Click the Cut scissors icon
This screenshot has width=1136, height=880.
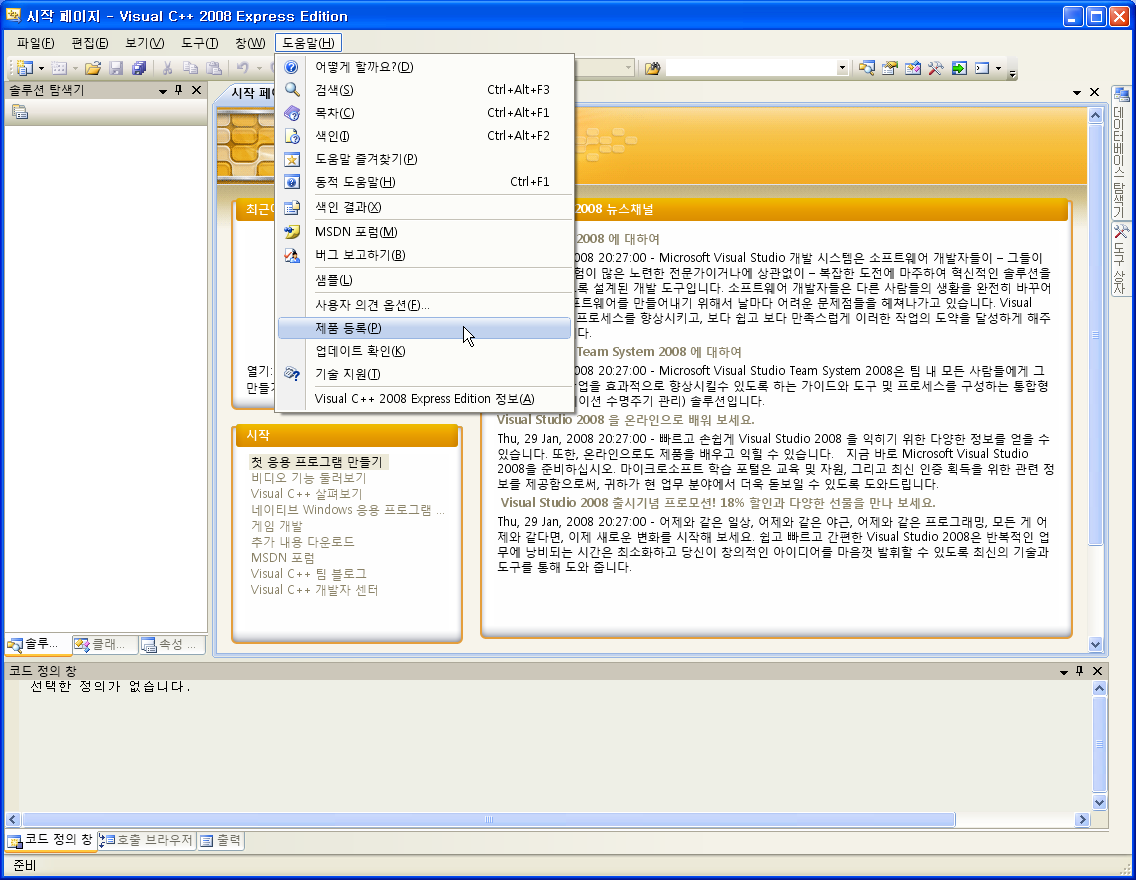pyautogui.click(x=167, y=68)
